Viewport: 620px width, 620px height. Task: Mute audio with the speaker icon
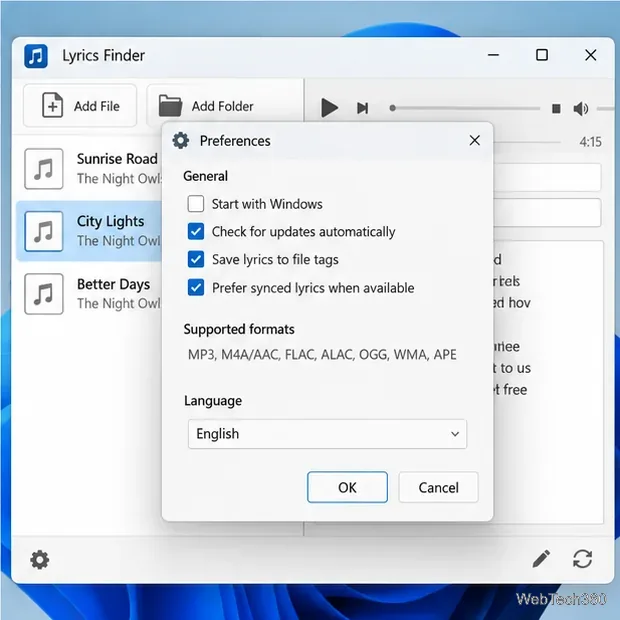pyautogui.click(x=581, y=108)
